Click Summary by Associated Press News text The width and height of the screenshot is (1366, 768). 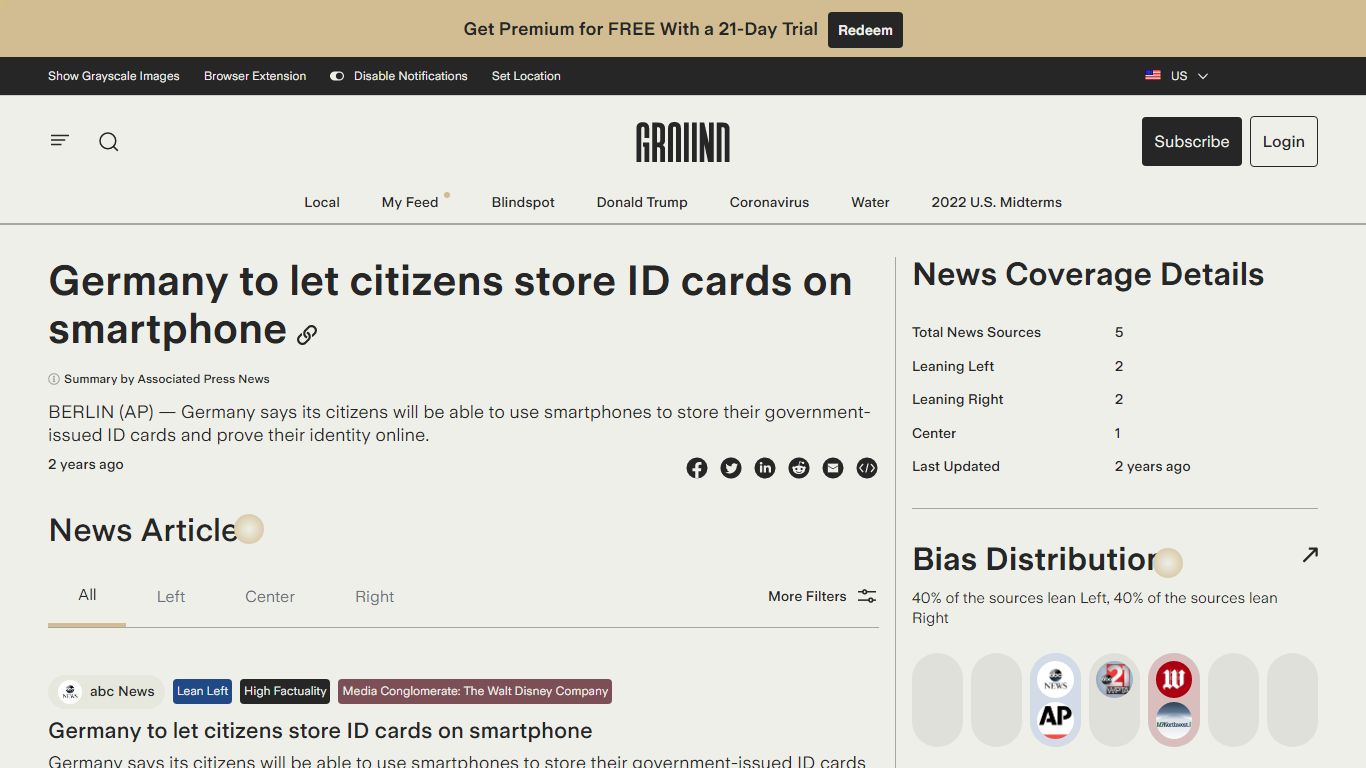pyautogui.click(x=167, y=379)
